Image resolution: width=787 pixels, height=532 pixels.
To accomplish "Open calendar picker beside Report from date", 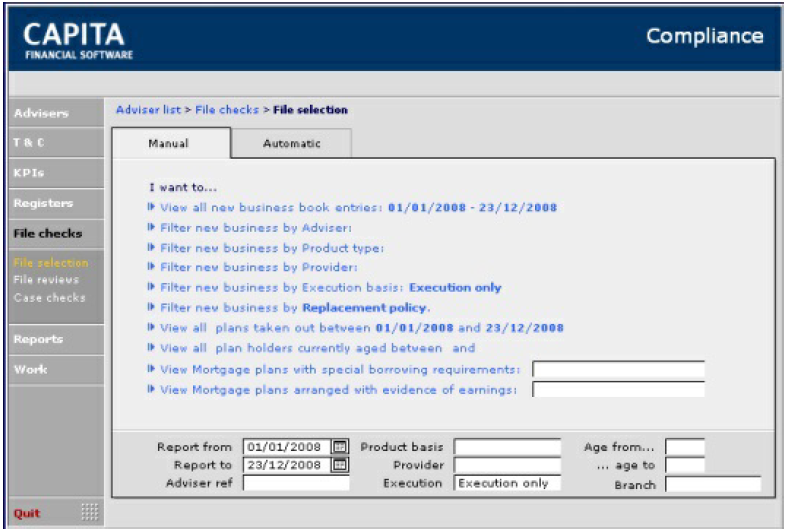I will 340,446.
